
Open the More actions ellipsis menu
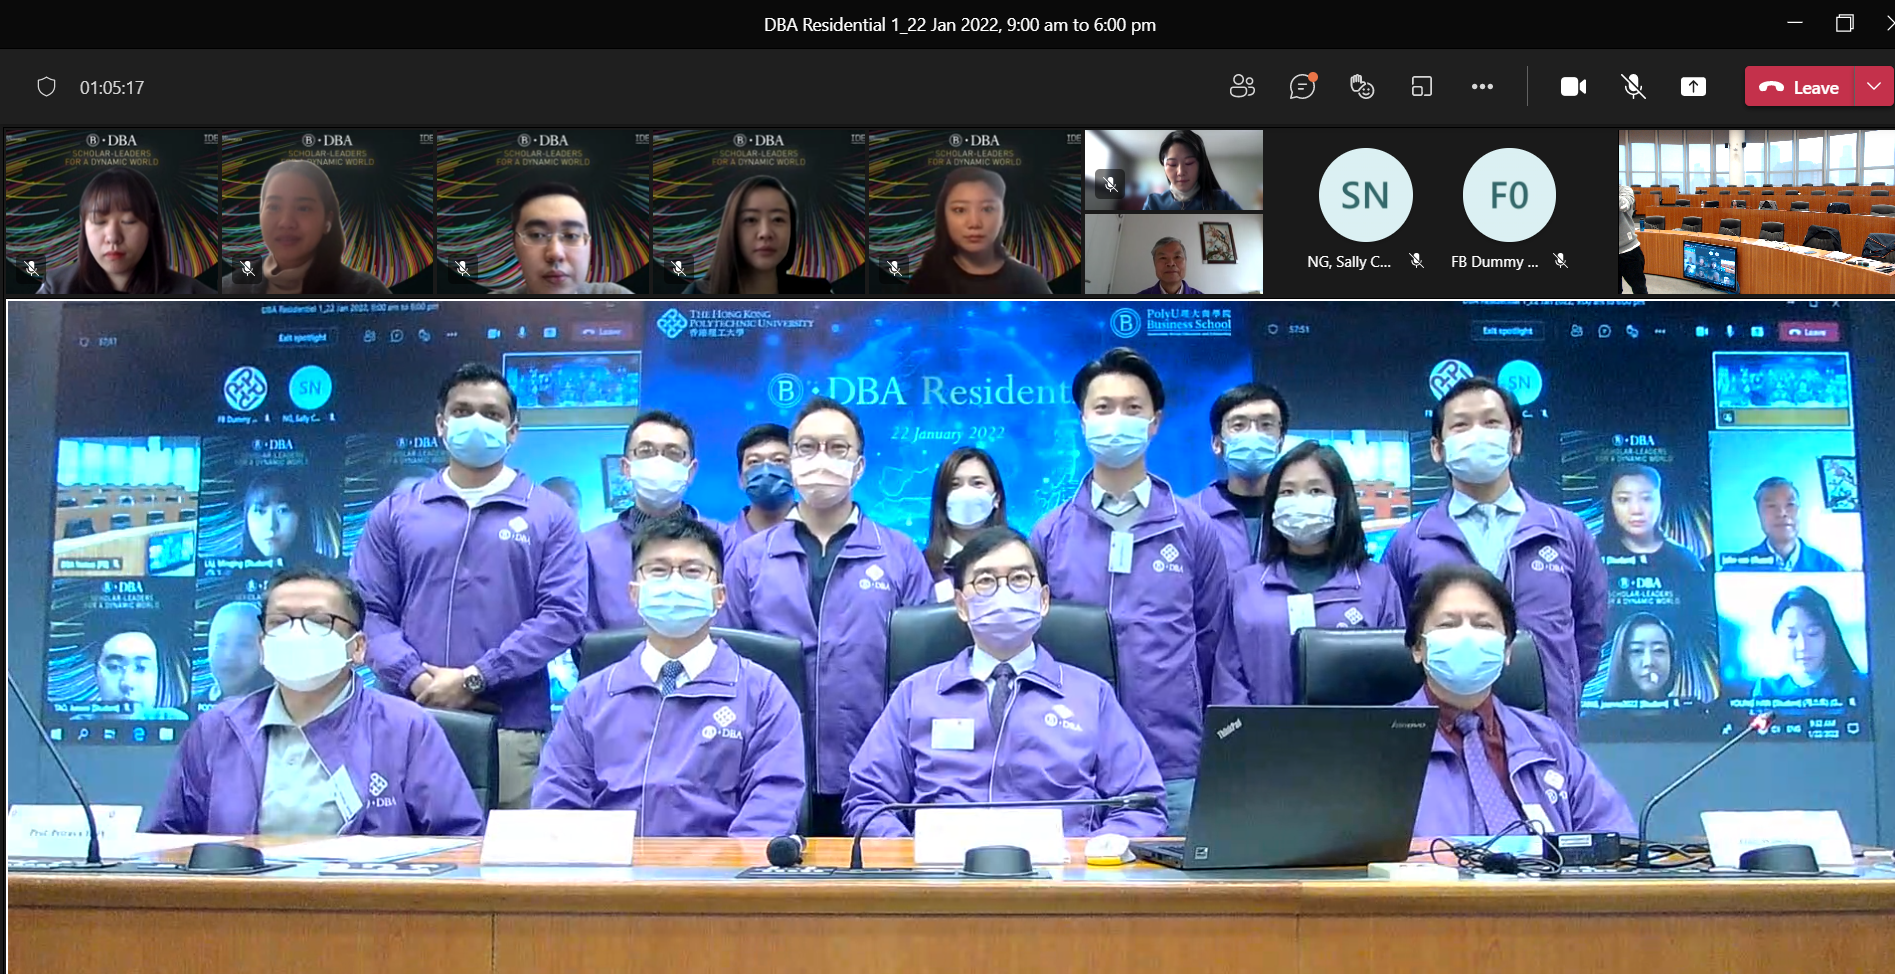[1482, 87]
